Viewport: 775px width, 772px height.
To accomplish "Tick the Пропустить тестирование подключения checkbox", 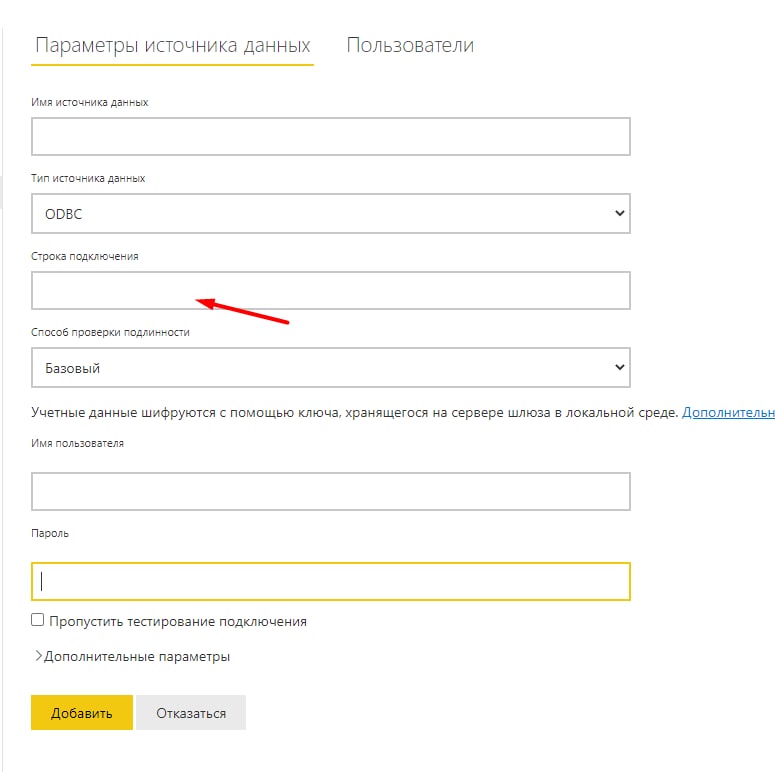I will [x=38, y=620].
